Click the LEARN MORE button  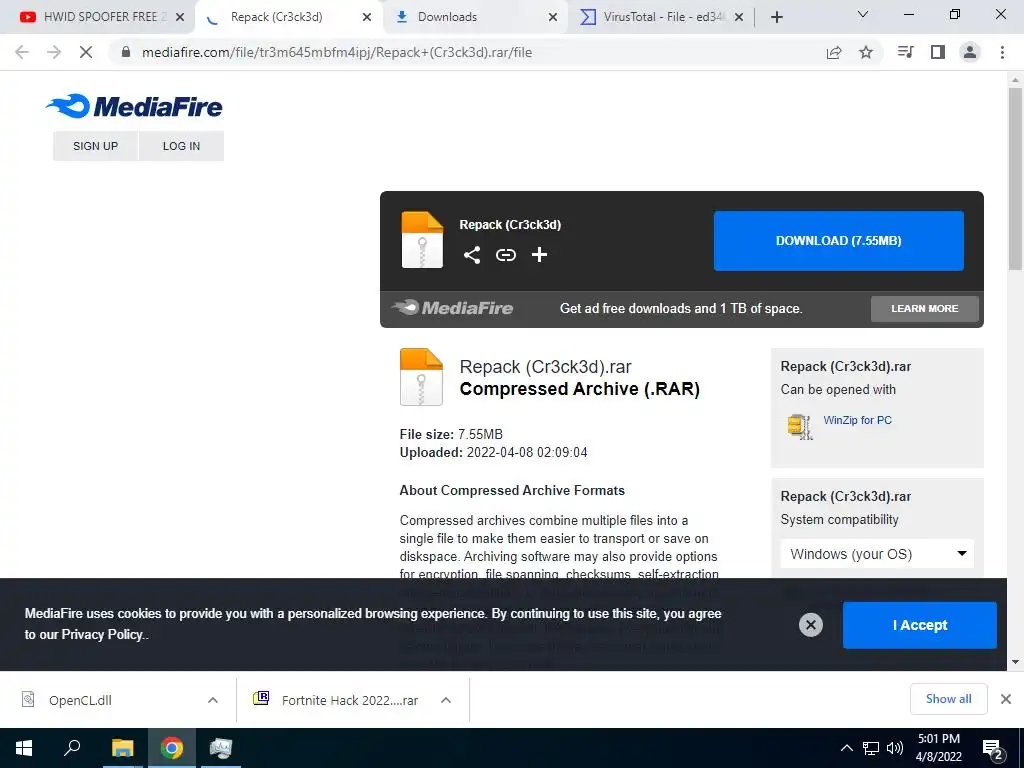pos(925,308)
